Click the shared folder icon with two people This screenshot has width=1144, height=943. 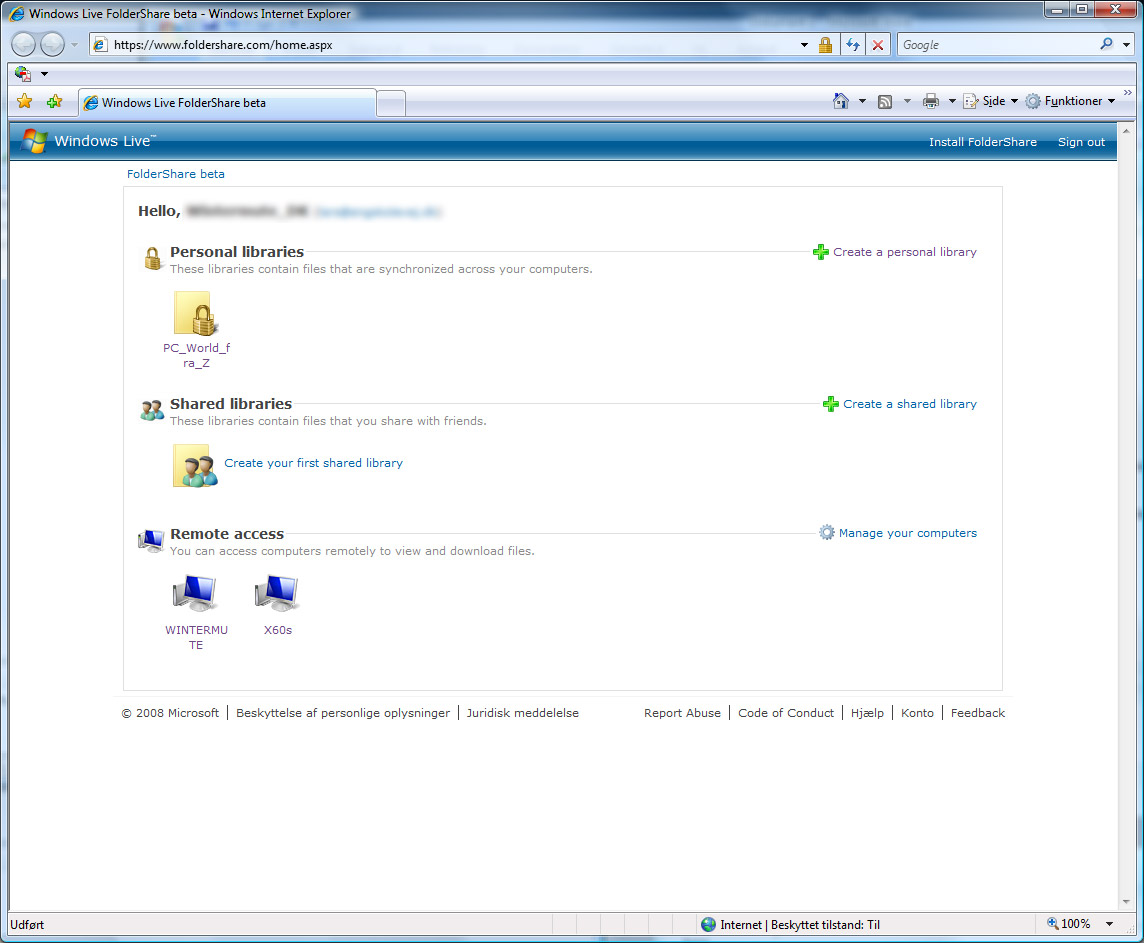tap(195, 465)
